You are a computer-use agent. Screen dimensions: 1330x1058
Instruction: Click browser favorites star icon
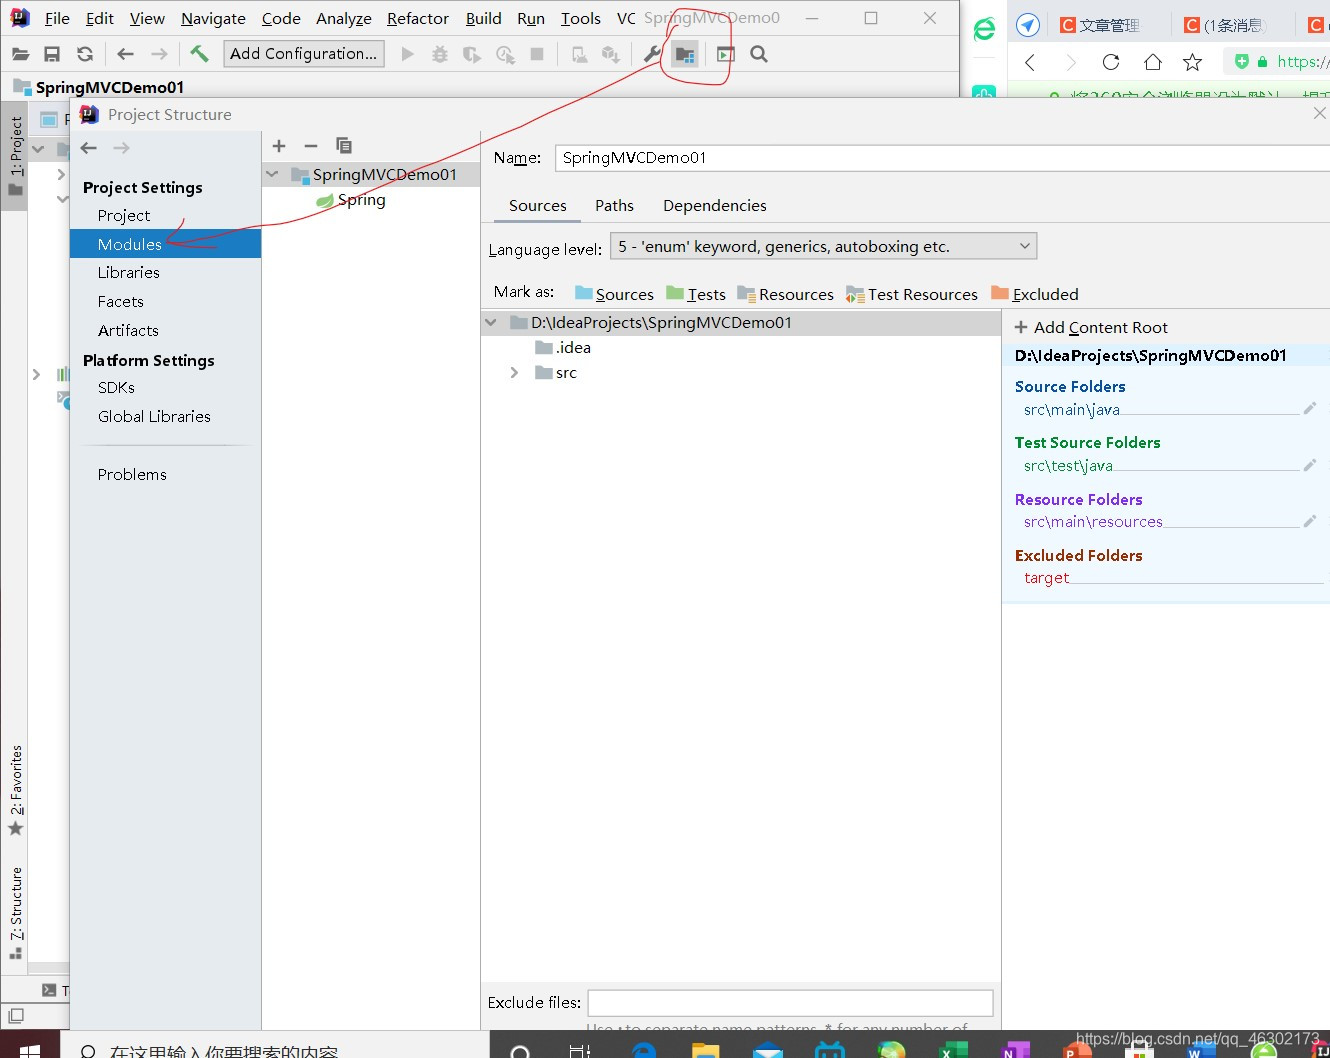[x=1192, y=62]
